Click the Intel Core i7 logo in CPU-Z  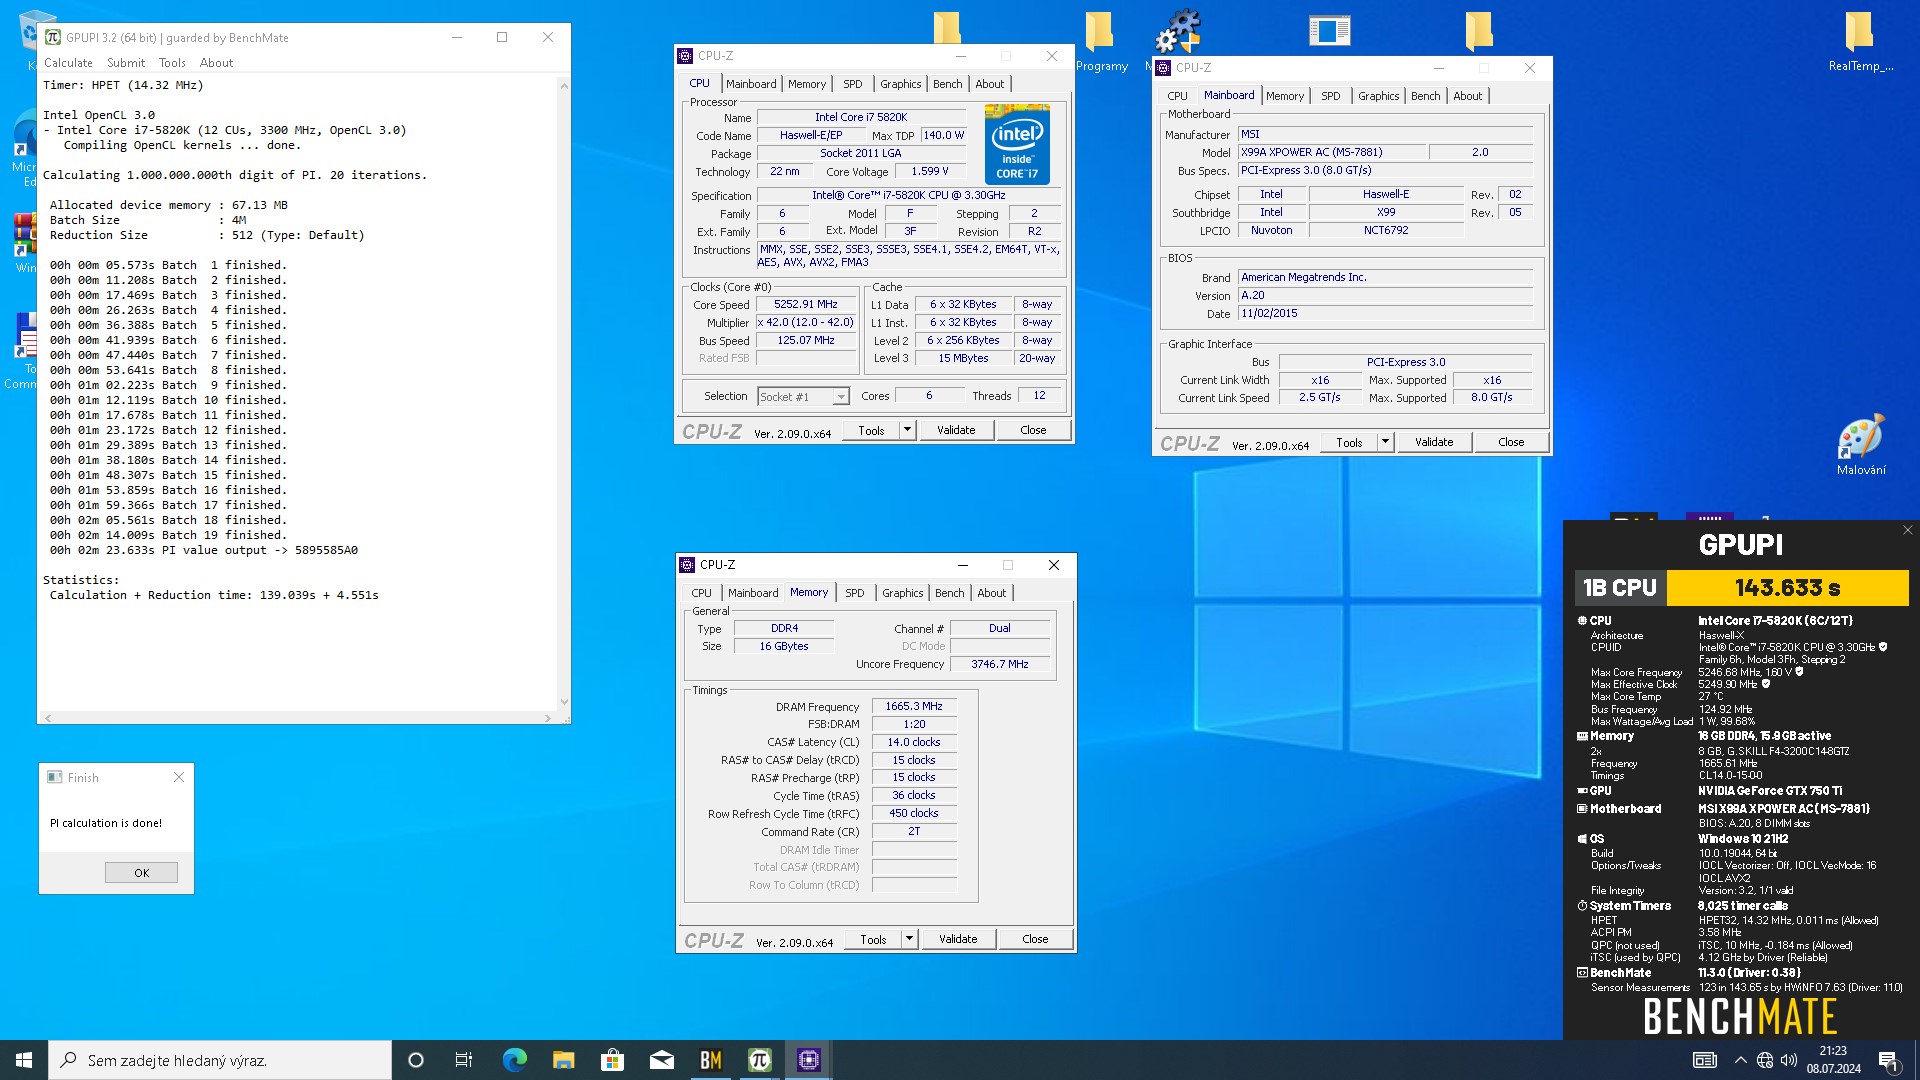tap(1017, 144)
